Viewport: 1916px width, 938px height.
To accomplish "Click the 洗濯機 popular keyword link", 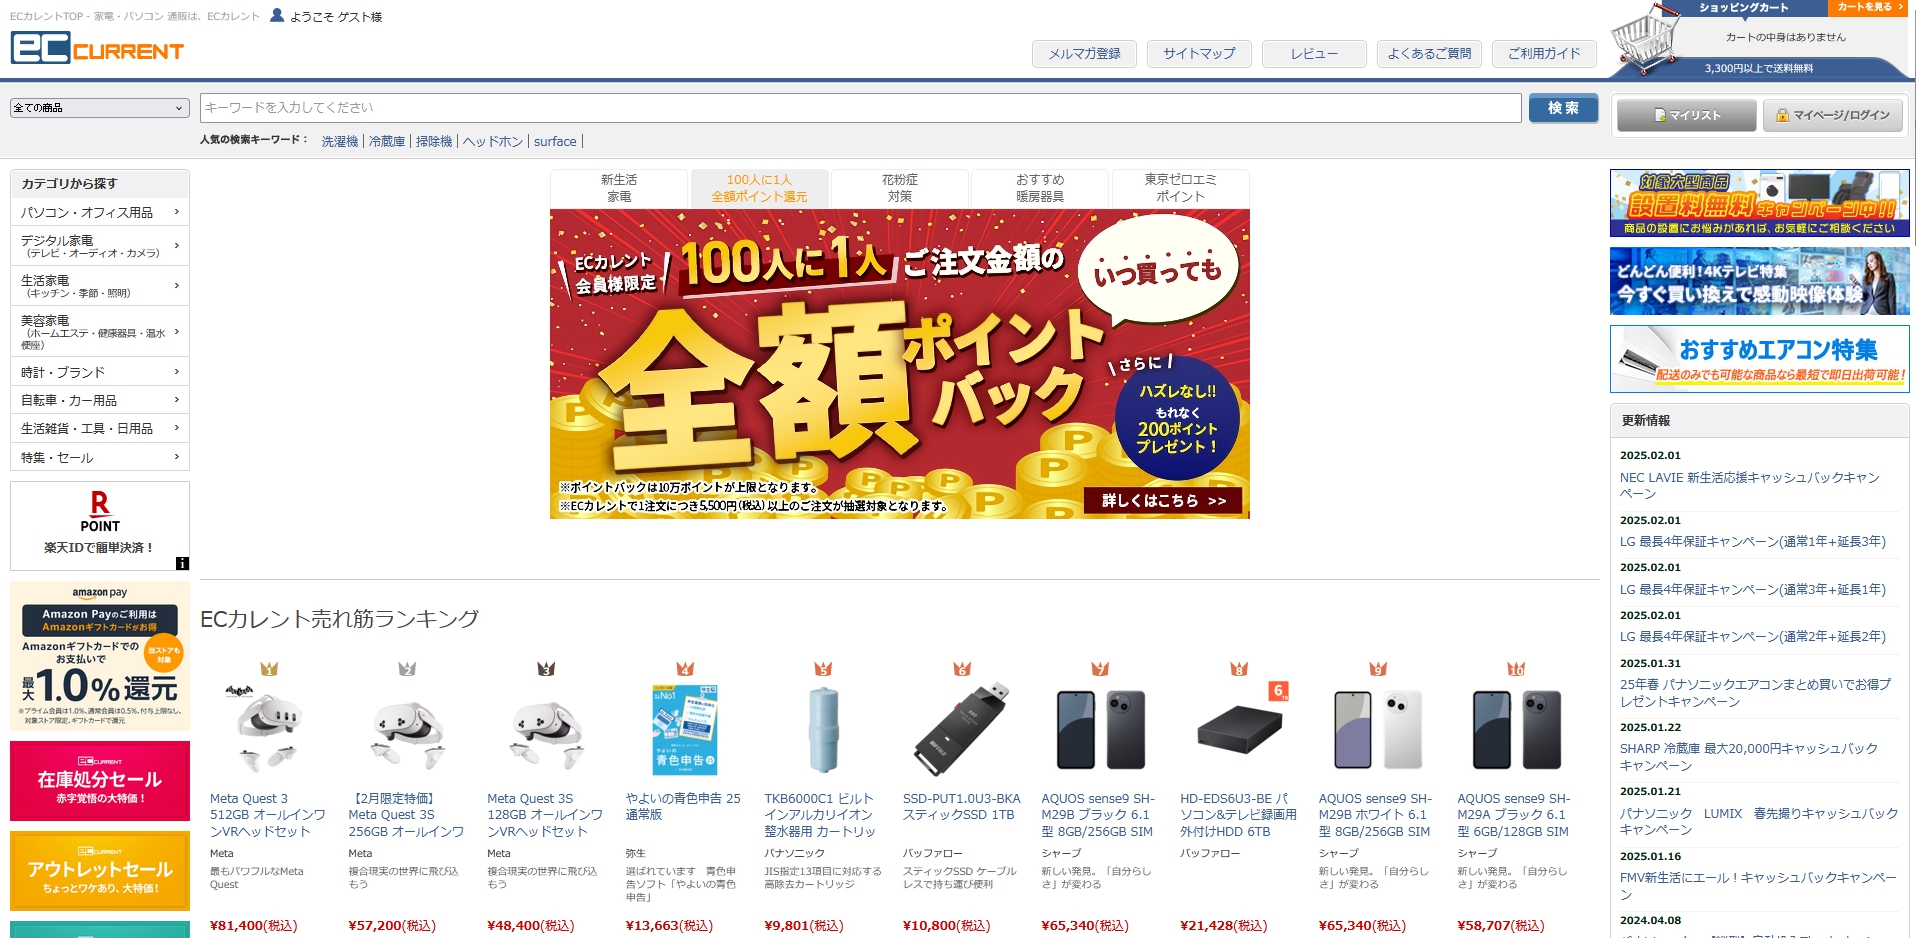I will pyautogui.click(x=339, y=142).
